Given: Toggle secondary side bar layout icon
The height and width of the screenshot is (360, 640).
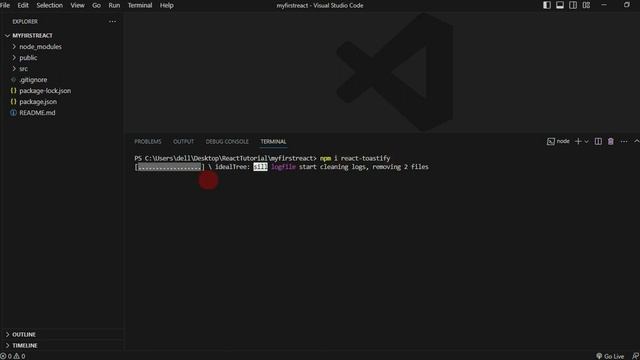Looking at the screenshot, I should click(x=573, y=5).
